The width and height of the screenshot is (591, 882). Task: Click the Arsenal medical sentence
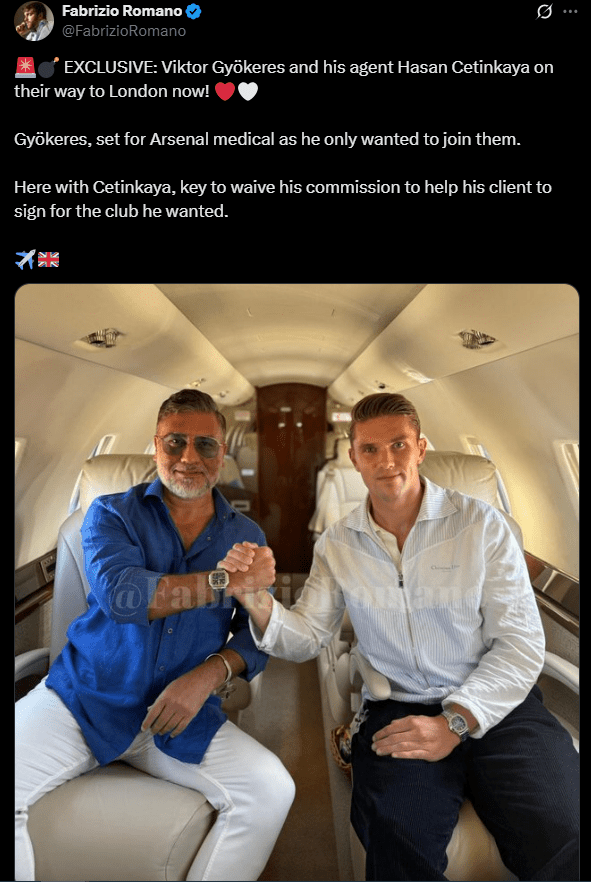click(268, 139)
